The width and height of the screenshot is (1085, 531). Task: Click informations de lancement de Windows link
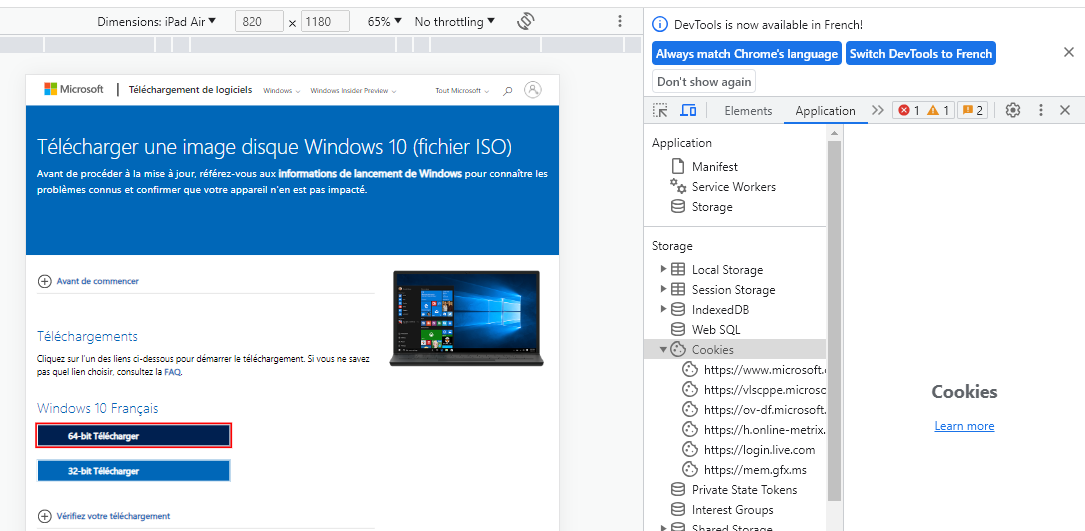click(370, 174)
